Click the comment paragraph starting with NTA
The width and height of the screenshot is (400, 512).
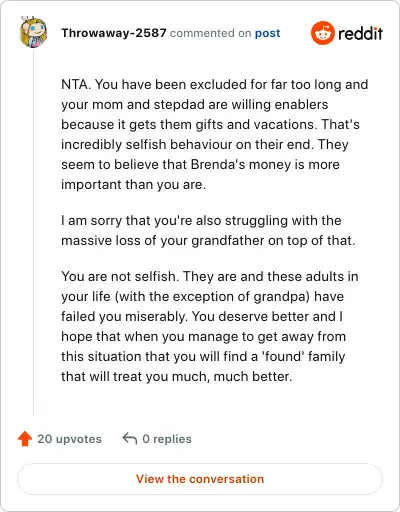pos(215,134)
